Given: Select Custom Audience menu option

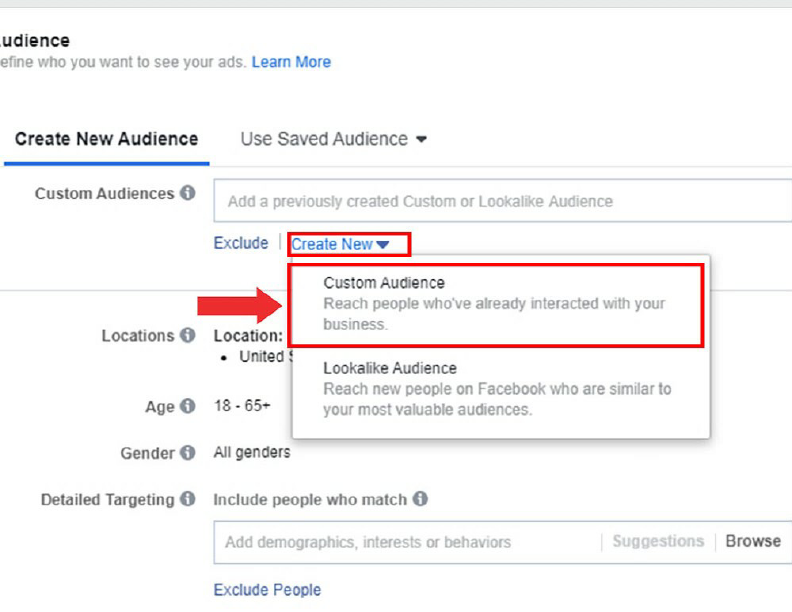Looking at the screenshot, I should [x=496, y=304].
